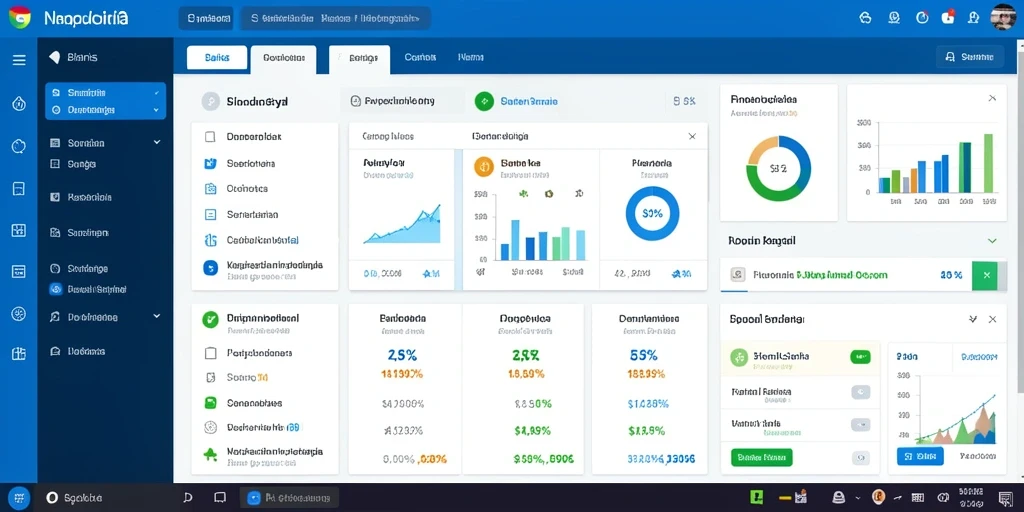Image resolution: width=1024 pixels, height=512 pixels.
Task: Click the blue button under the line chart
Action: point(920,456)
